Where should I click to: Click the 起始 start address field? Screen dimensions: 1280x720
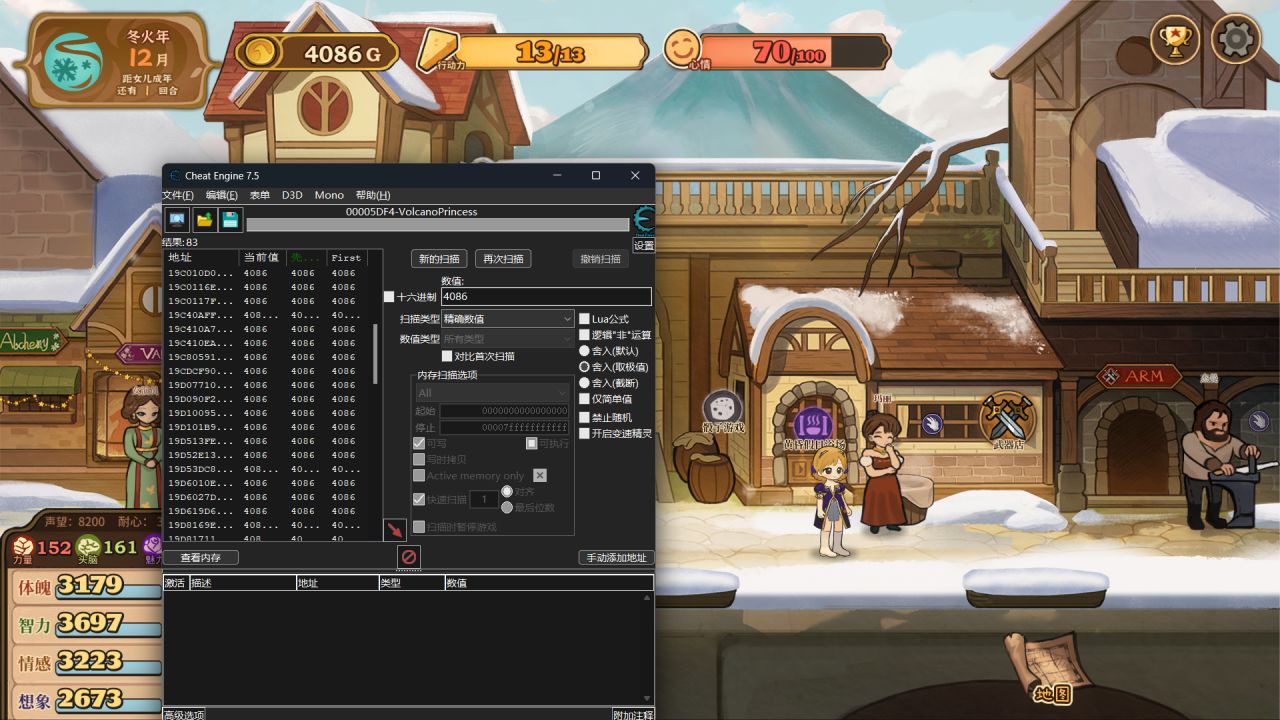[x=504, y=411]
